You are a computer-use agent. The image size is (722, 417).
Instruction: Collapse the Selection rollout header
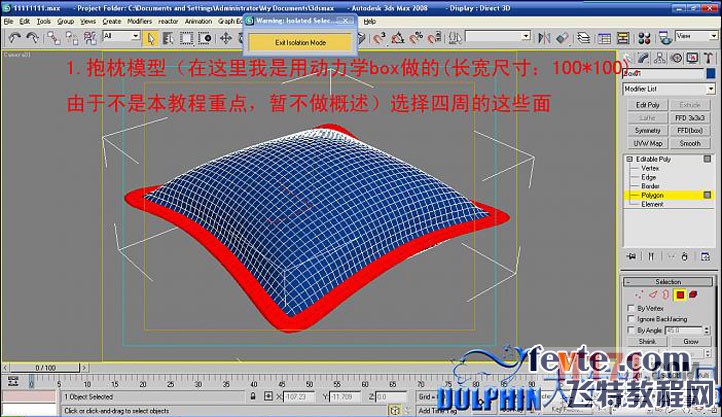click(668, 282)
